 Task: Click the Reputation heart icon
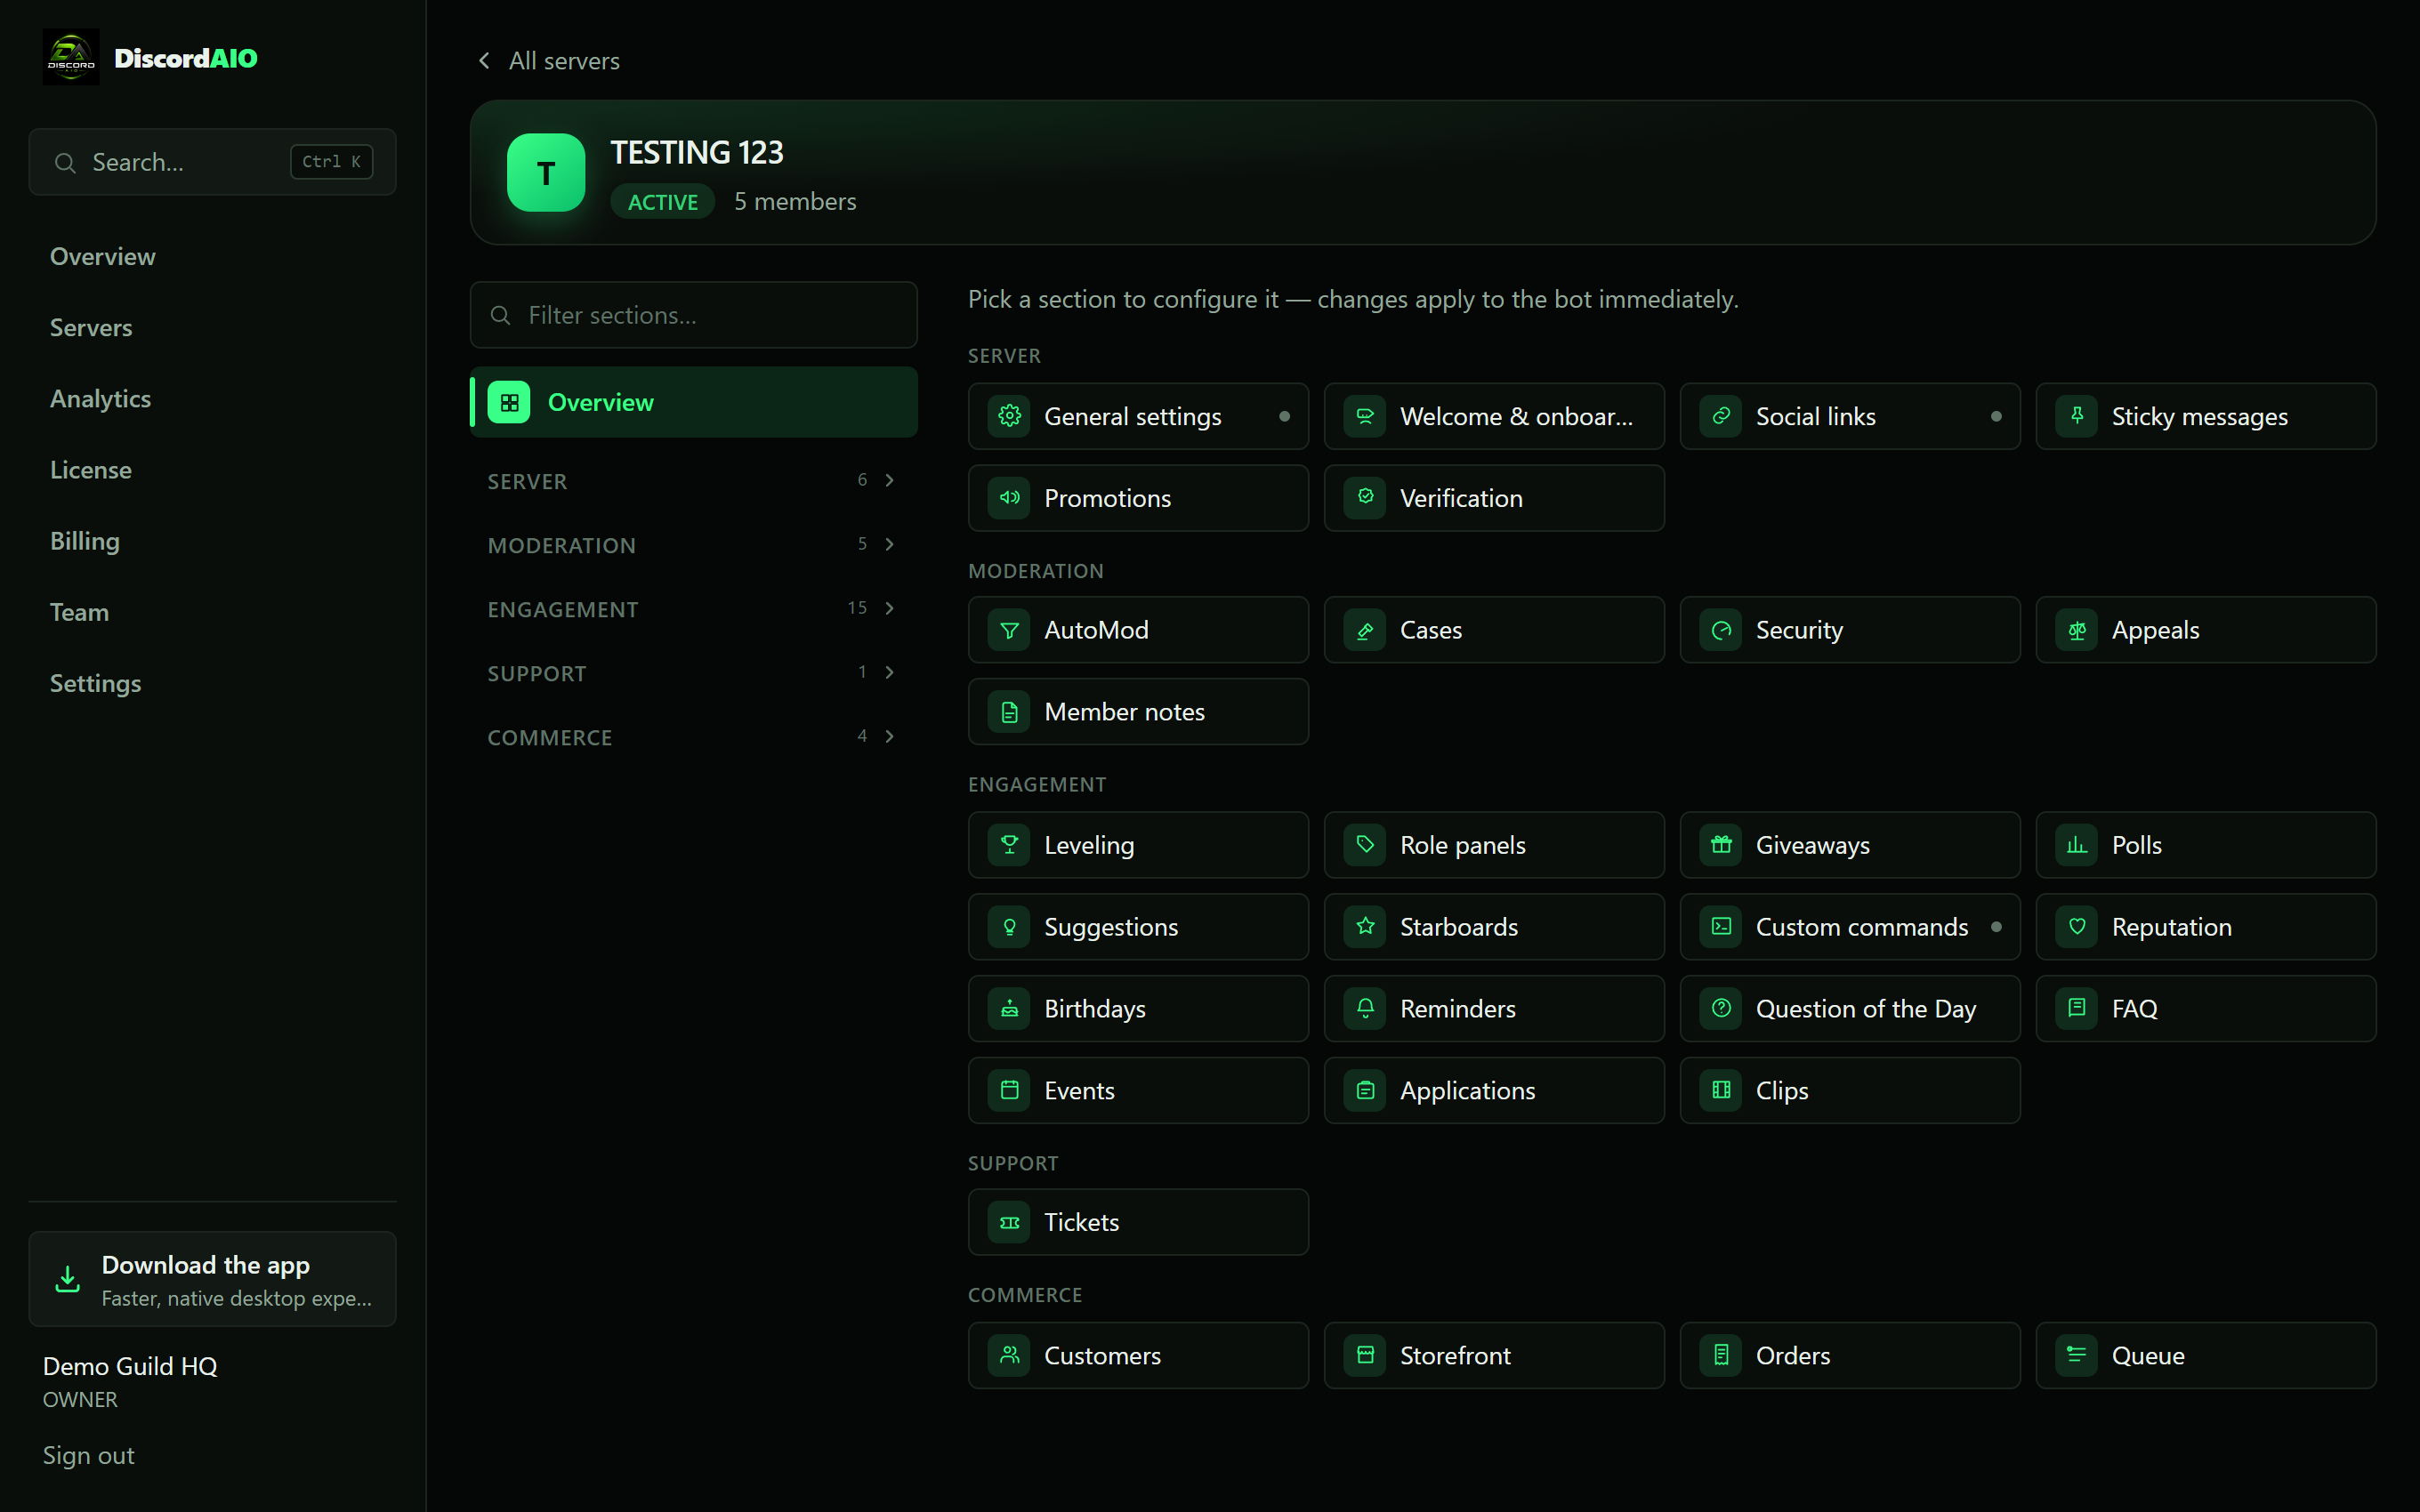pos(2077,927)
